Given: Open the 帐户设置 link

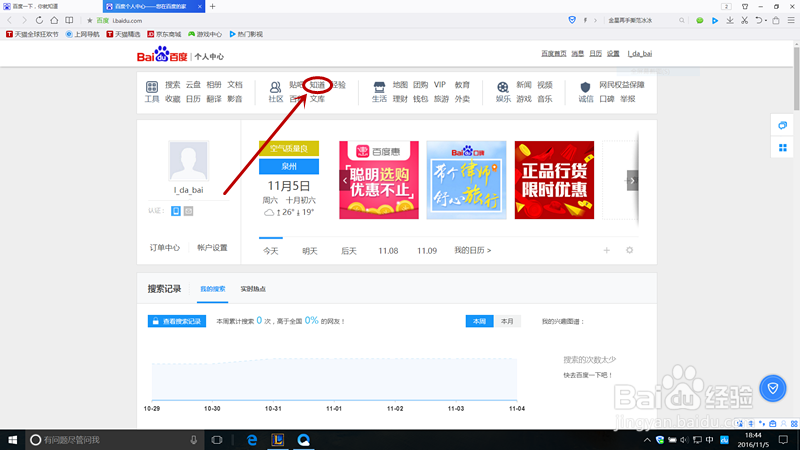Looking at the screenshot, I should (x=212, y=247).
